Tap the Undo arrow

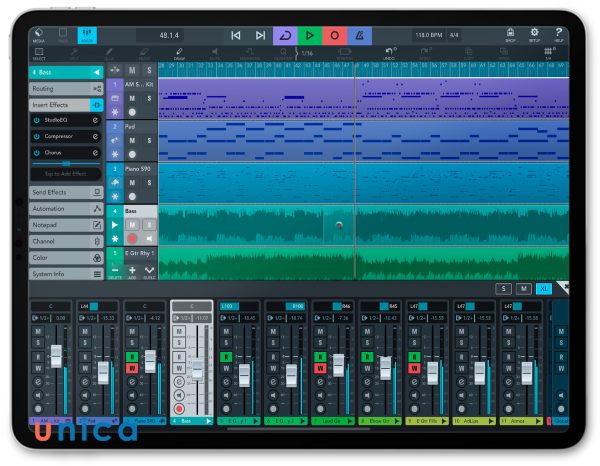coord(390,54)
